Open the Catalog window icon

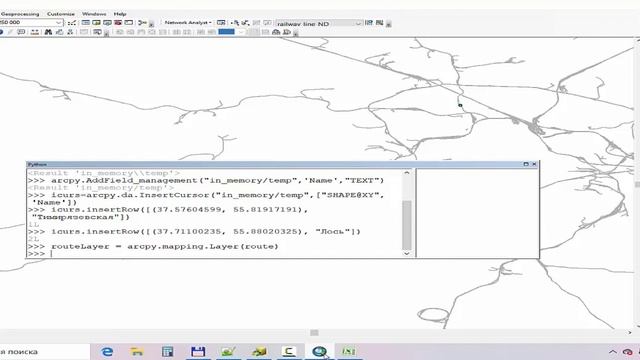tap(96, 22)
